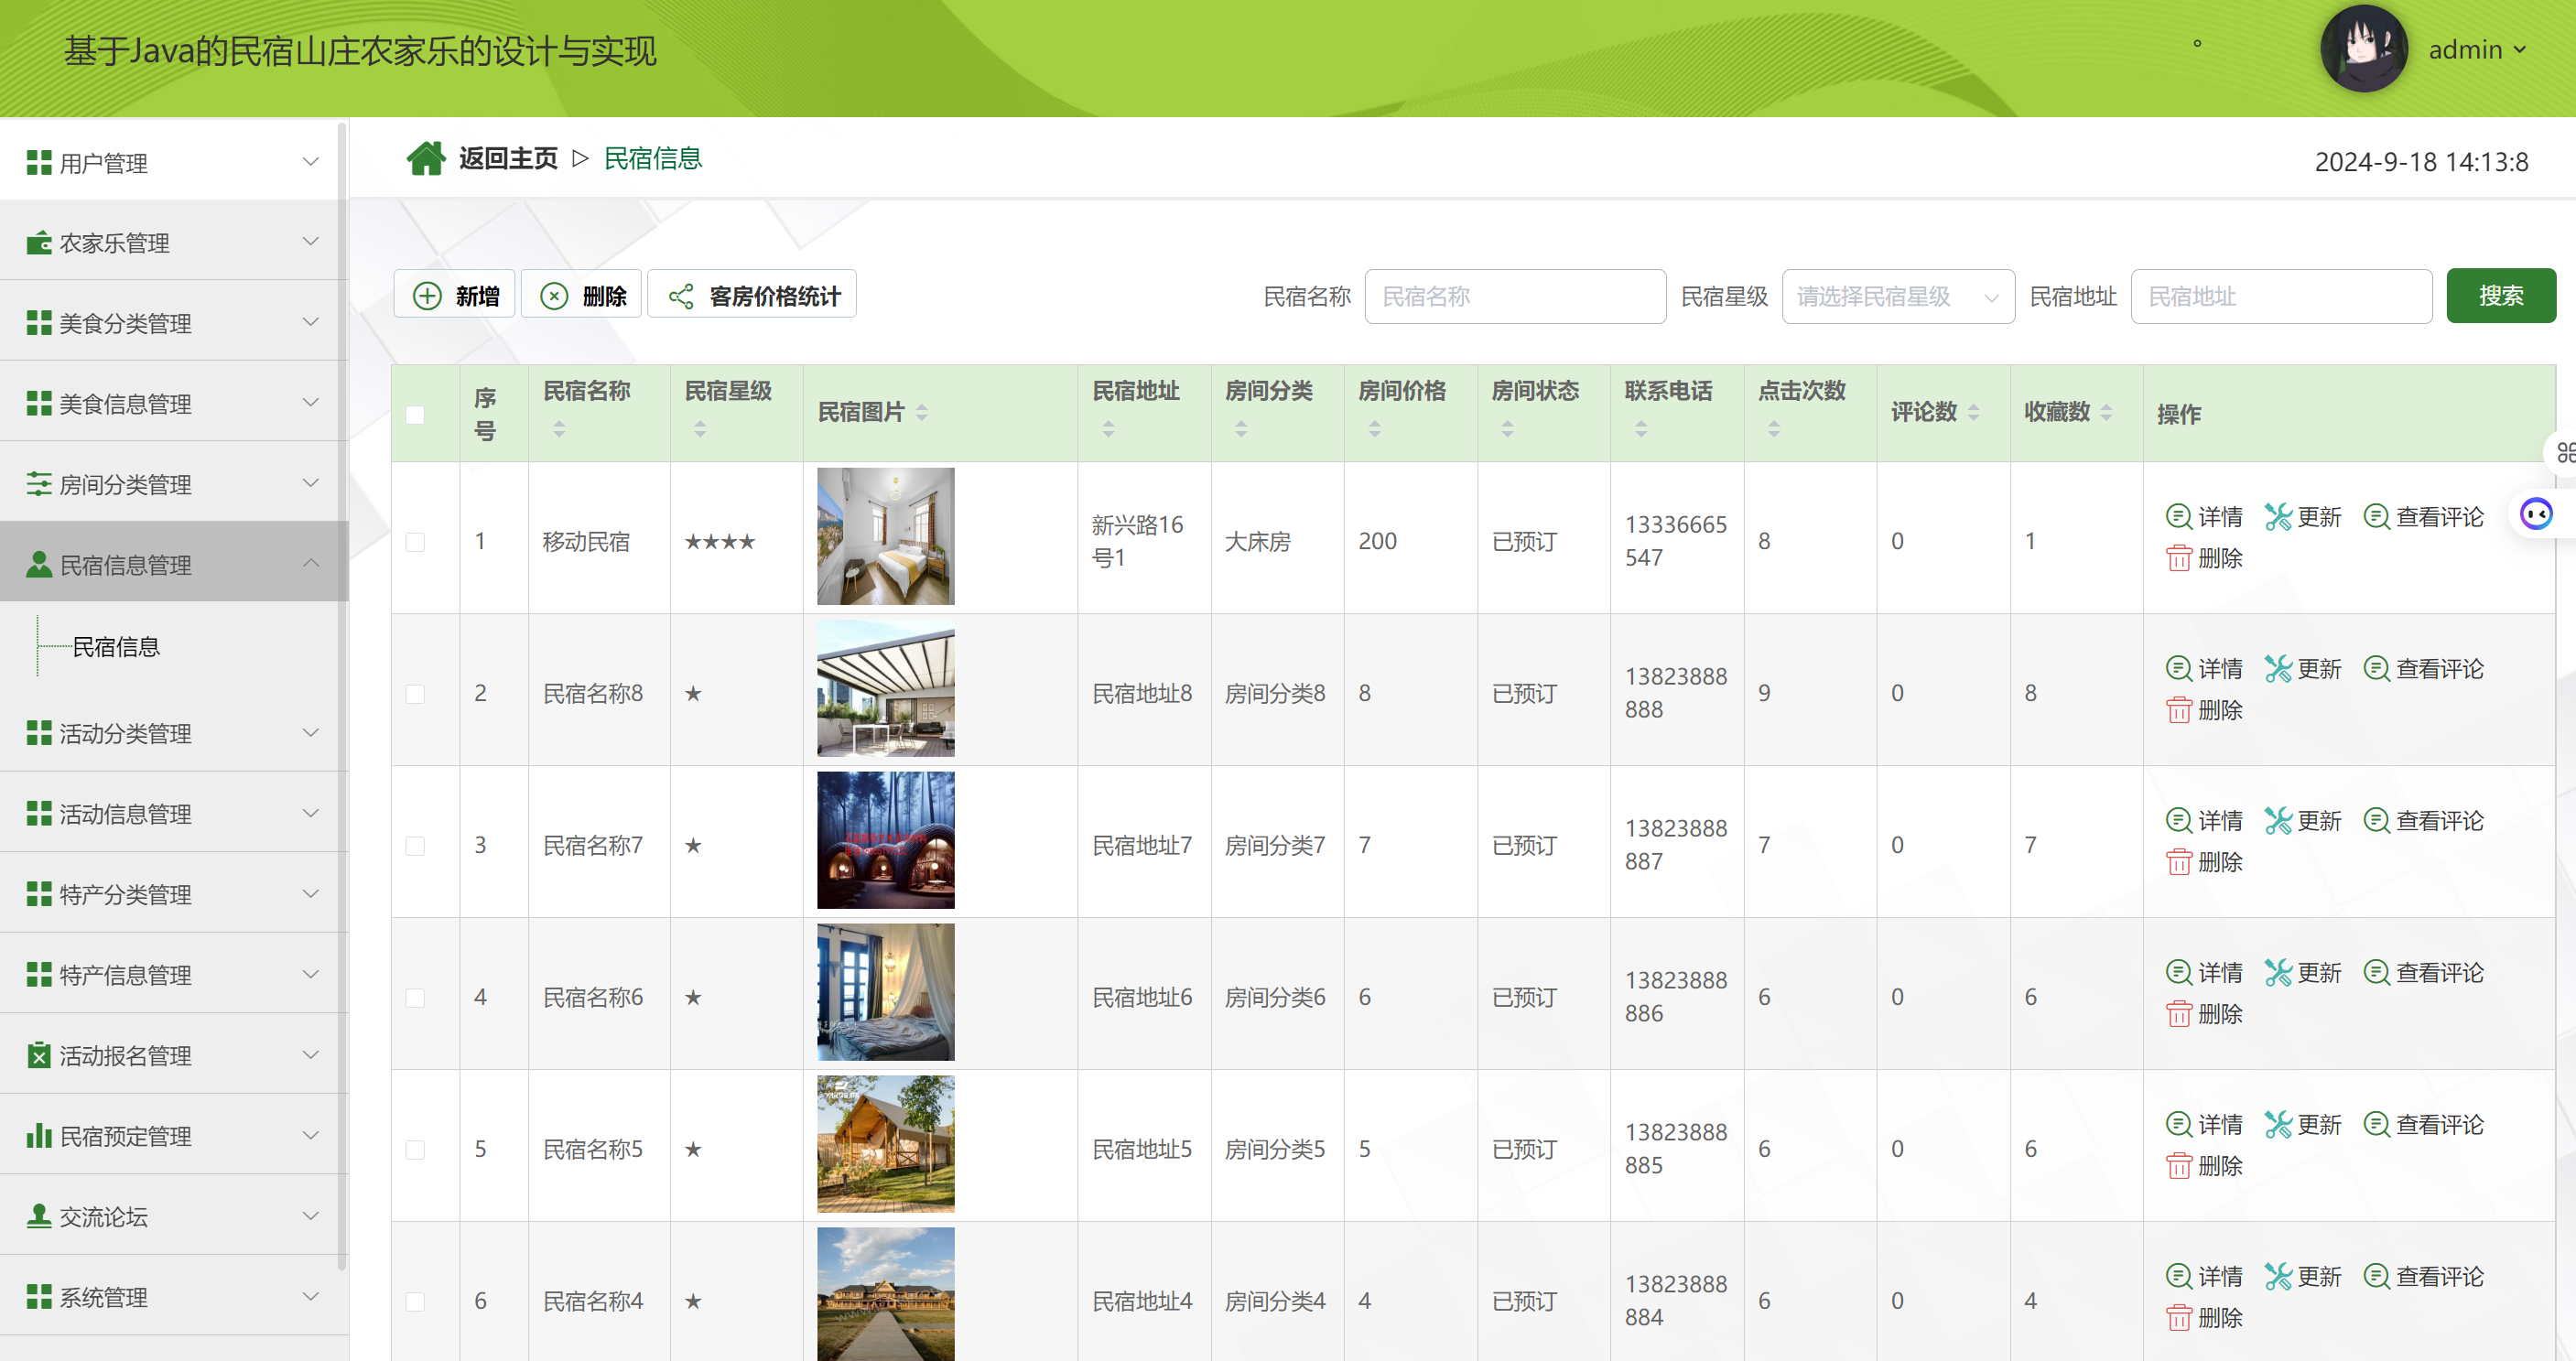Expand 农家乐管理 sidebar menu

coord(172,242)
